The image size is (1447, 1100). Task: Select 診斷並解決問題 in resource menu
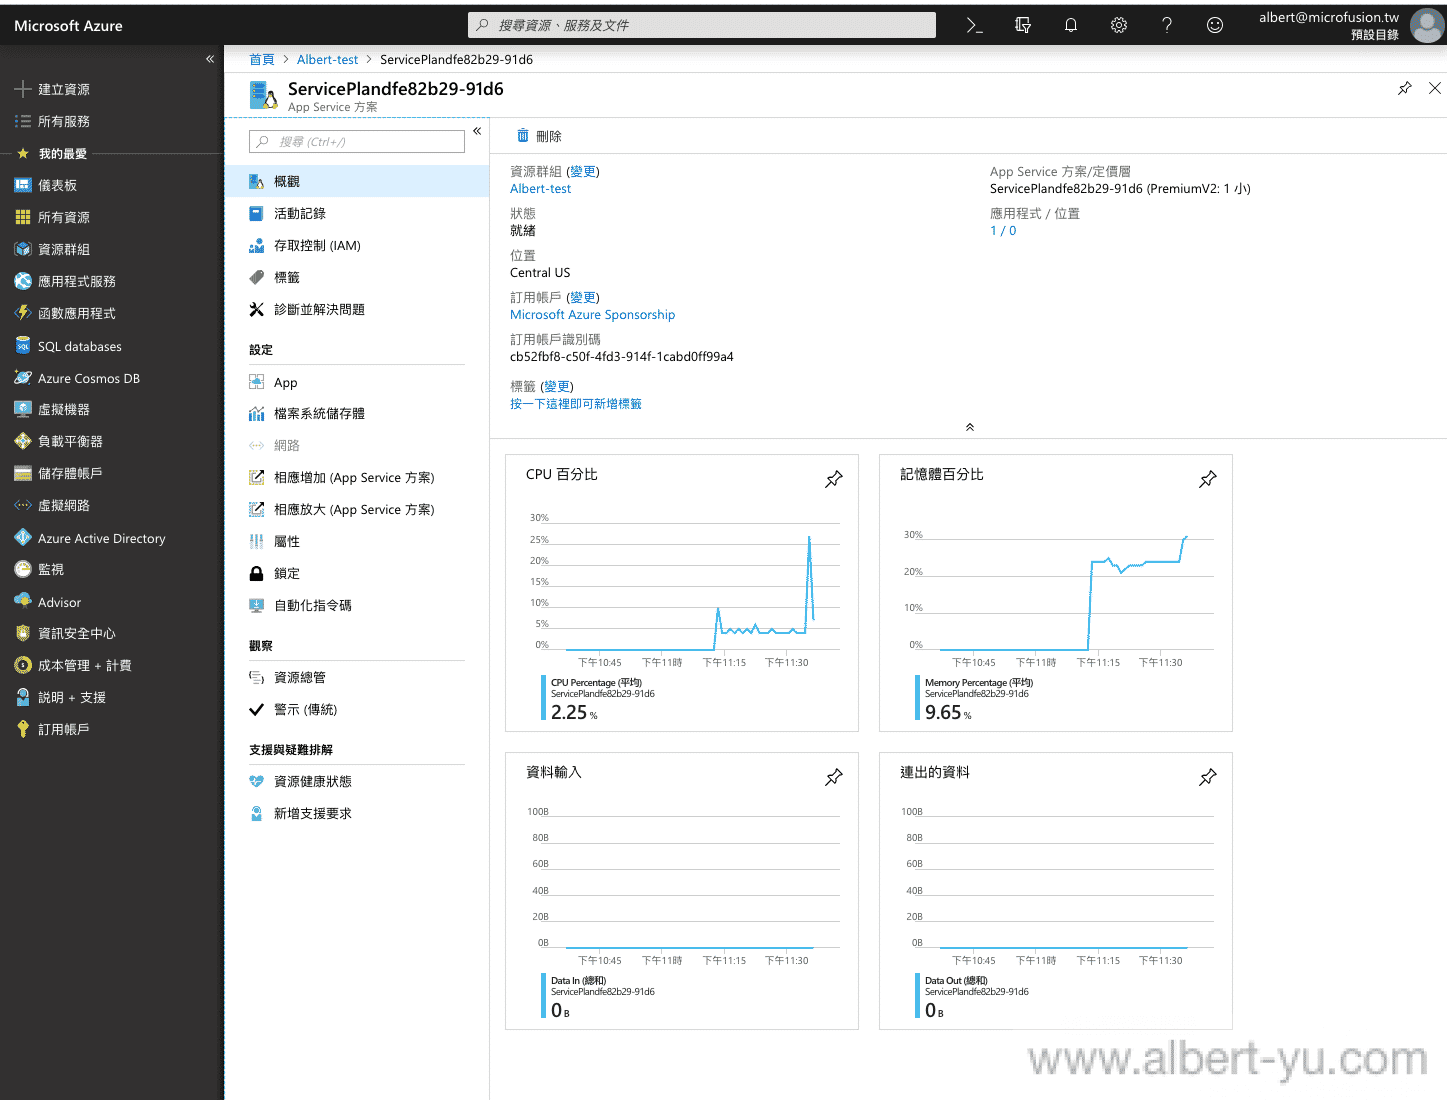pyautogui.click(x=357, y=309)
